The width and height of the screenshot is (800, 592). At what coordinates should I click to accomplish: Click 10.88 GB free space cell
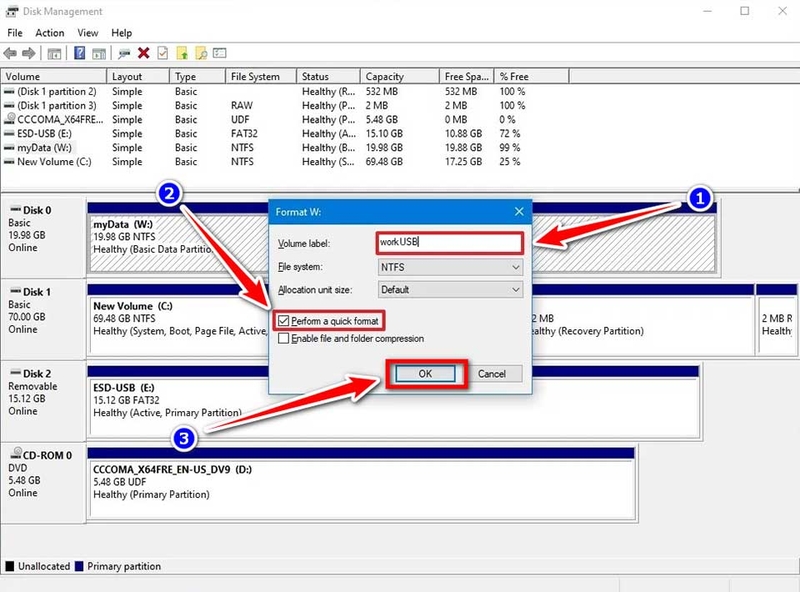pyautogui.click(x=463, y=134)
